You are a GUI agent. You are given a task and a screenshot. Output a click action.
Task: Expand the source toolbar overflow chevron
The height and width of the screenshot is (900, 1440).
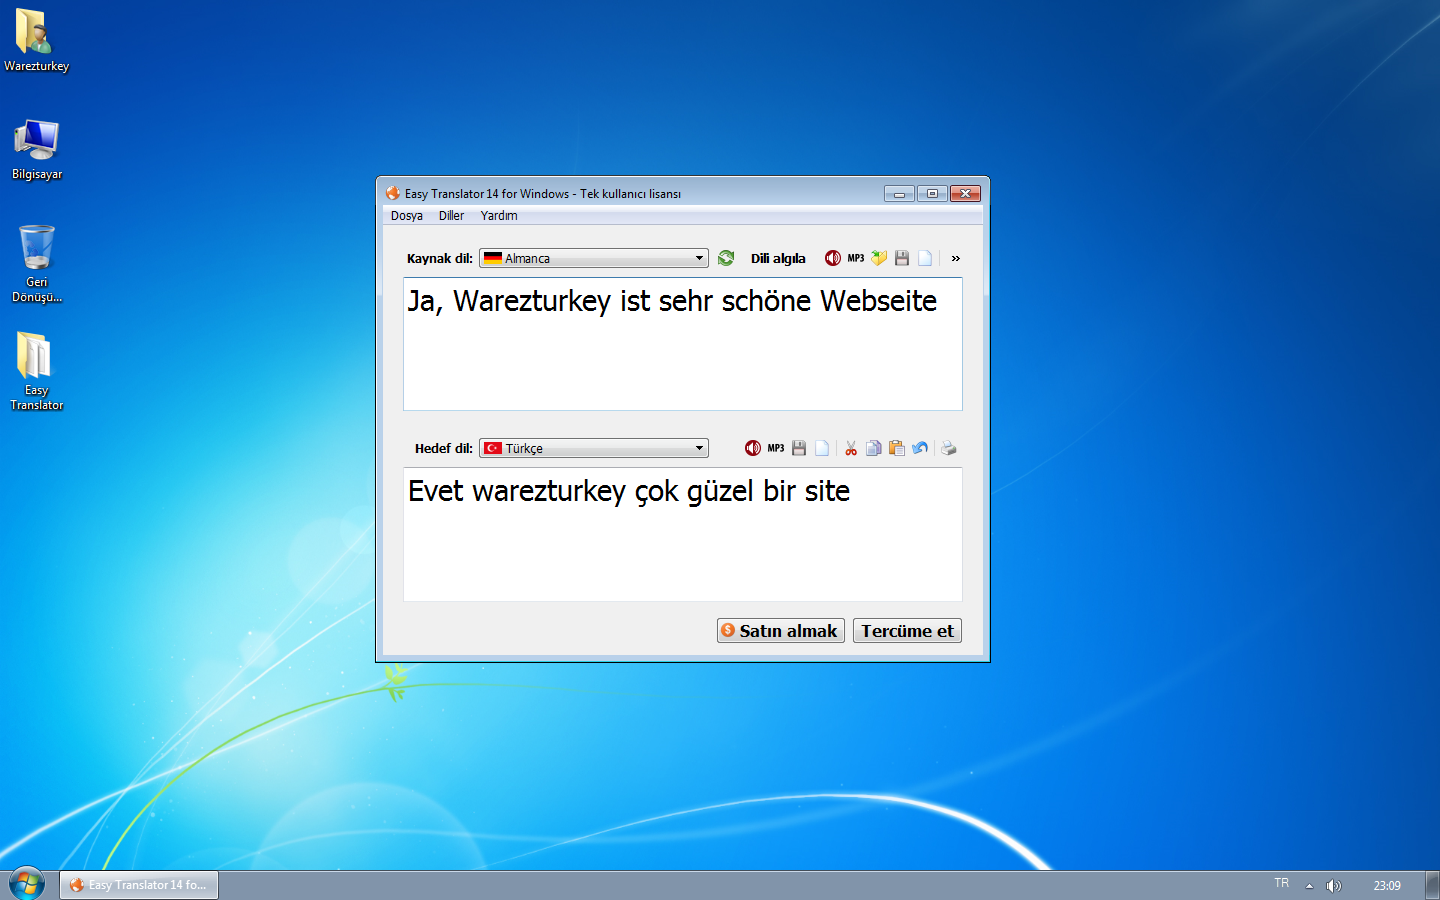coord(956,258)
